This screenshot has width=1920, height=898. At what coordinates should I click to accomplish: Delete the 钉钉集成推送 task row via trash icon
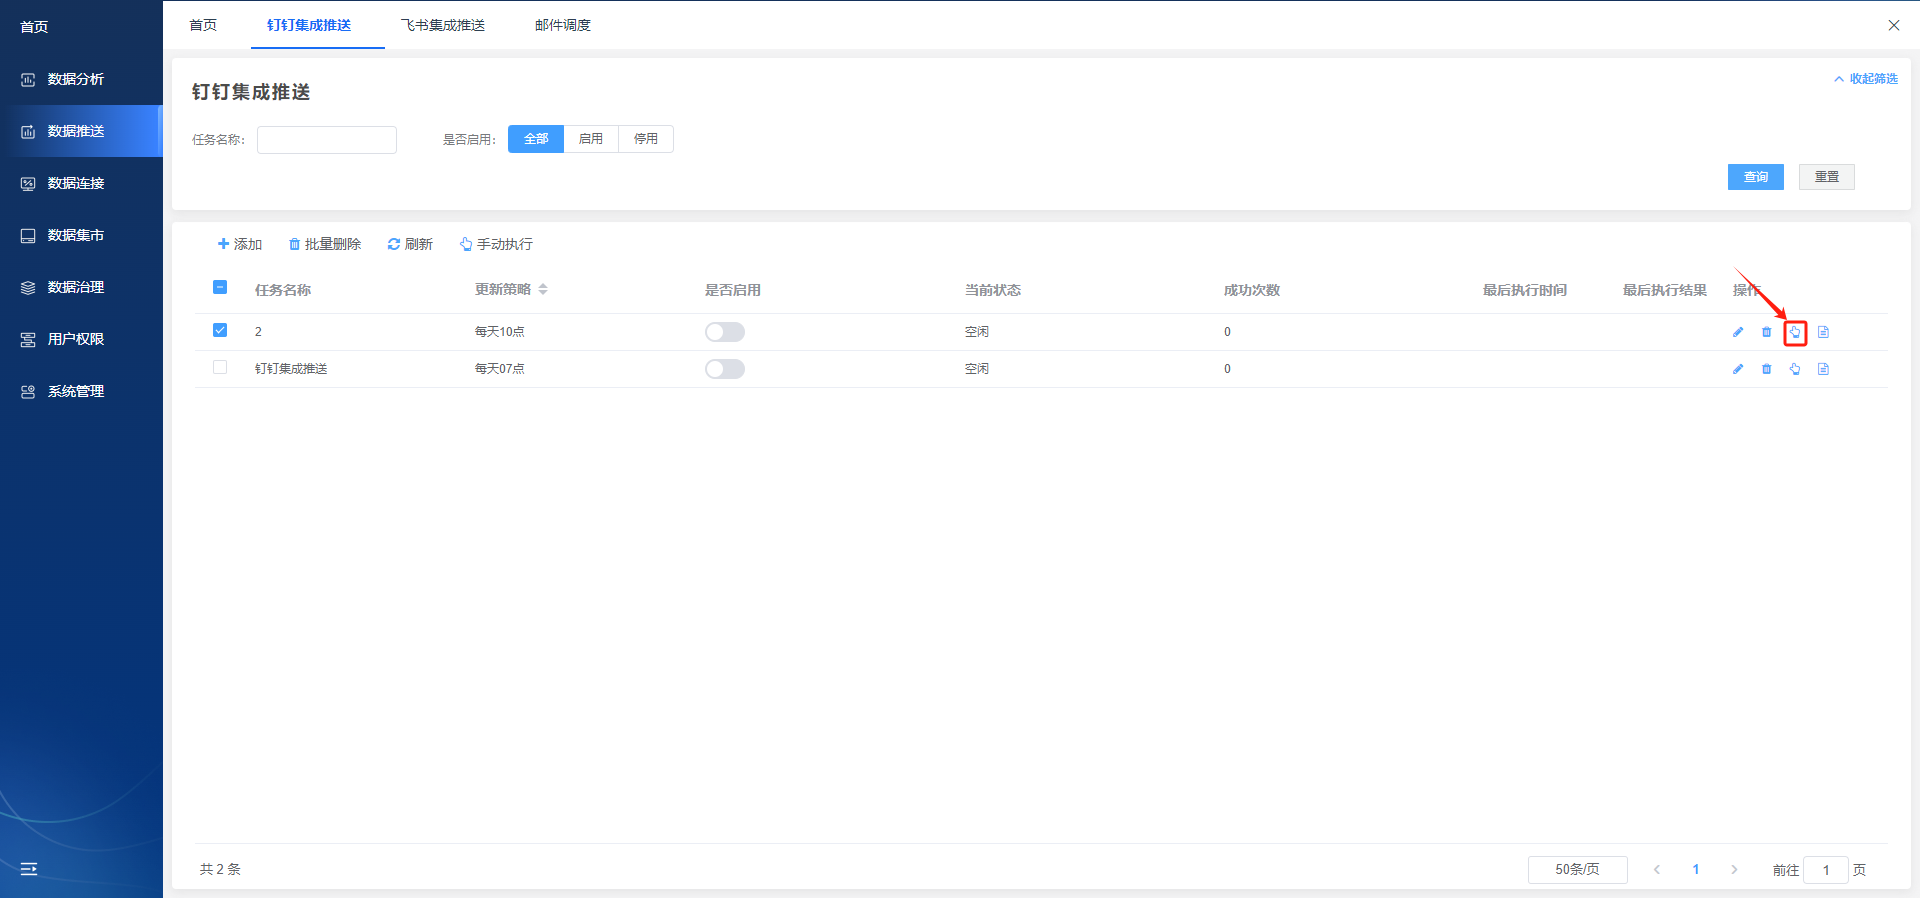point(1766,369)
